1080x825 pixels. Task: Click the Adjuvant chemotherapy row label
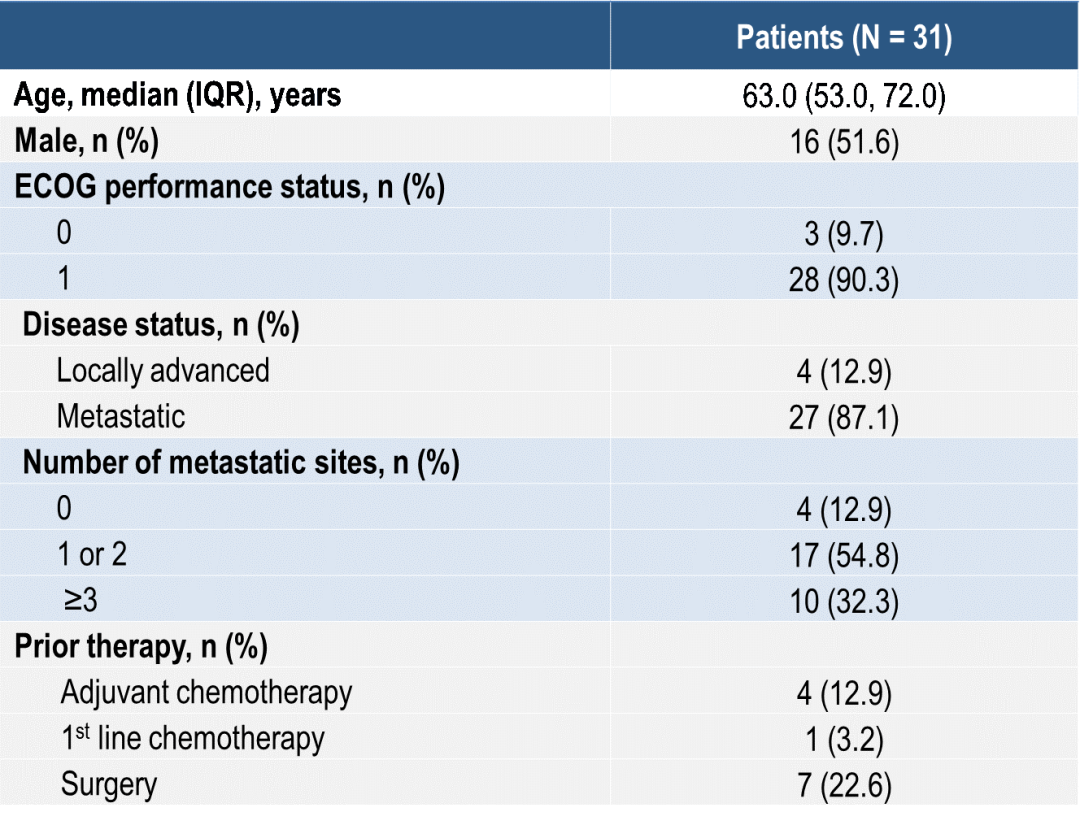(206, 693)
